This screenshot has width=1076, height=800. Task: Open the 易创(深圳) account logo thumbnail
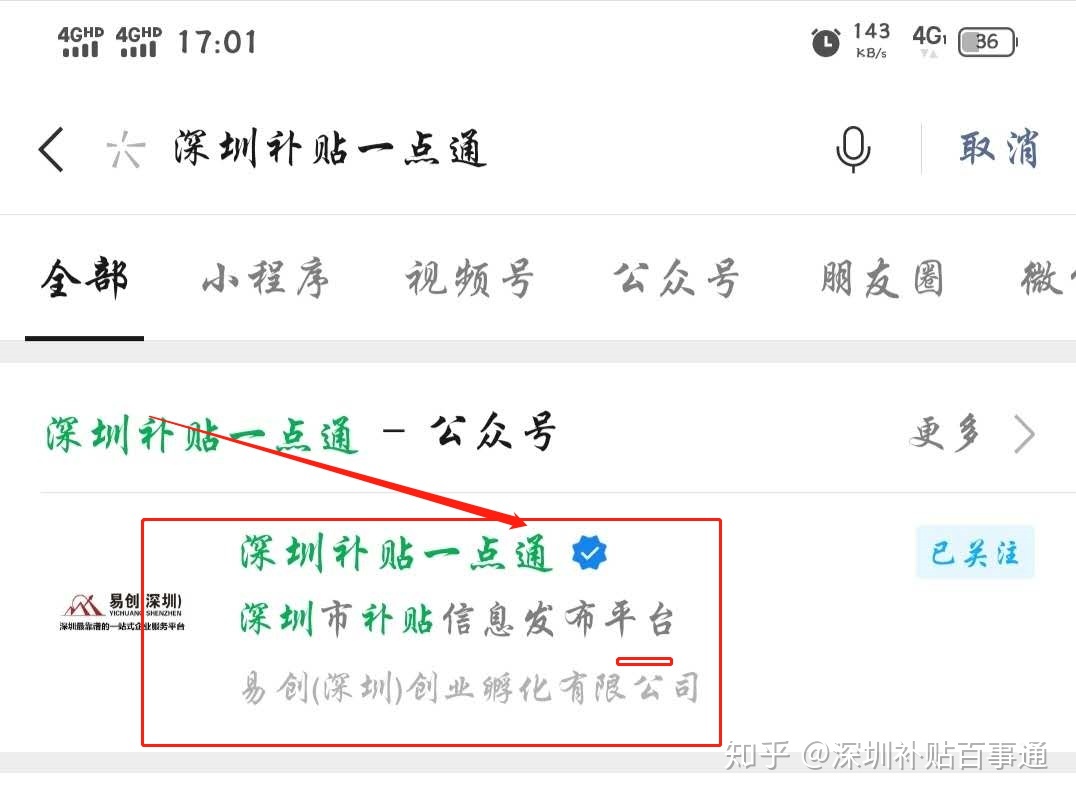[x=121, y=612]
